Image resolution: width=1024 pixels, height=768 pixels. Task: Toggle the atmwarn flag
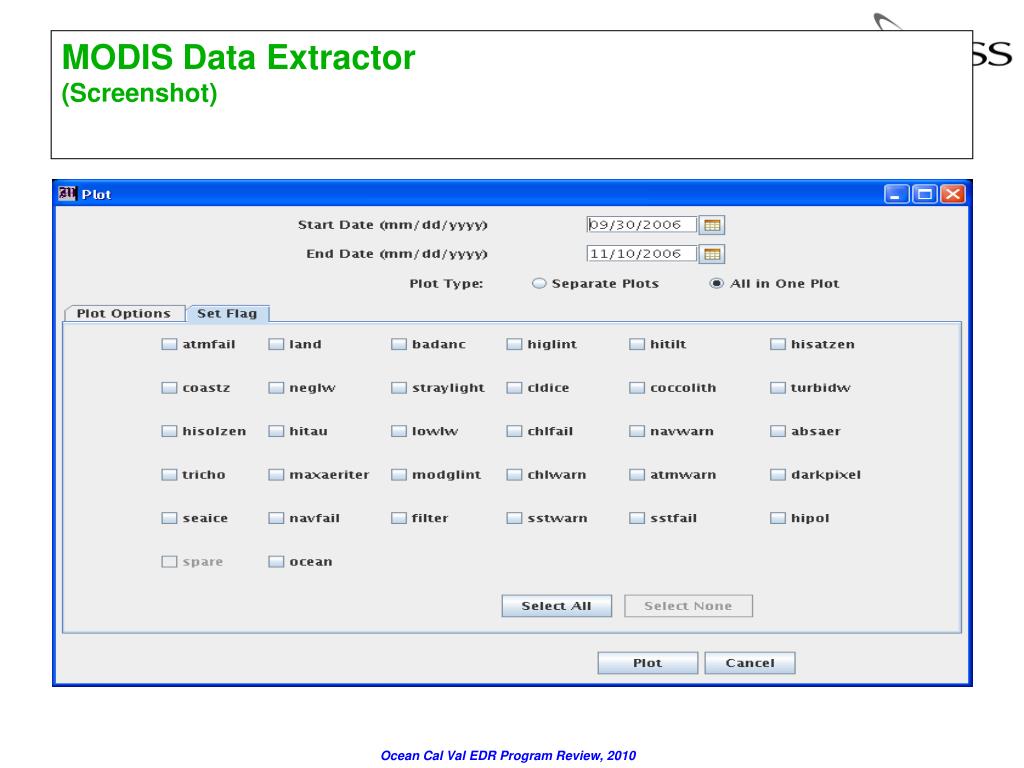coord(637,475)
